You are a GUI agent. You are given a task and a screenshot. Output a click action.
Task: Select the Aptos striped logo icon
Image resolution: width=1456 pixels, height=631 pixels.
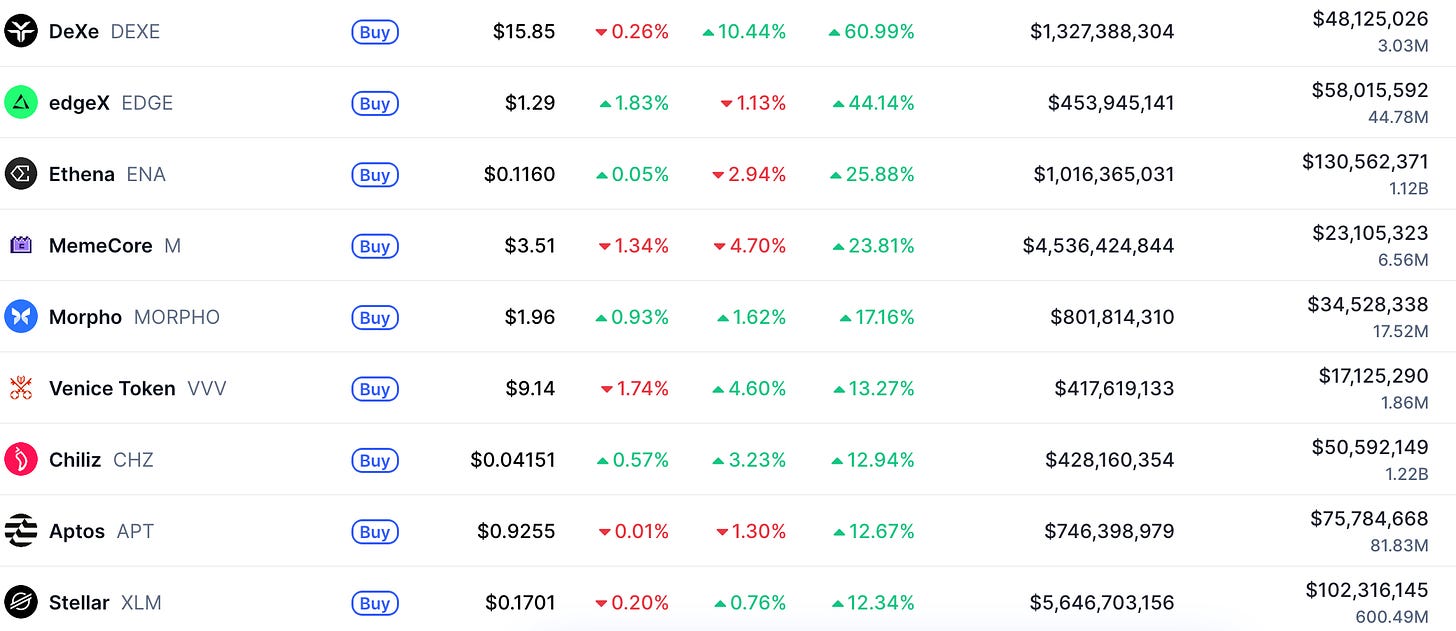(x=20, y=531)
